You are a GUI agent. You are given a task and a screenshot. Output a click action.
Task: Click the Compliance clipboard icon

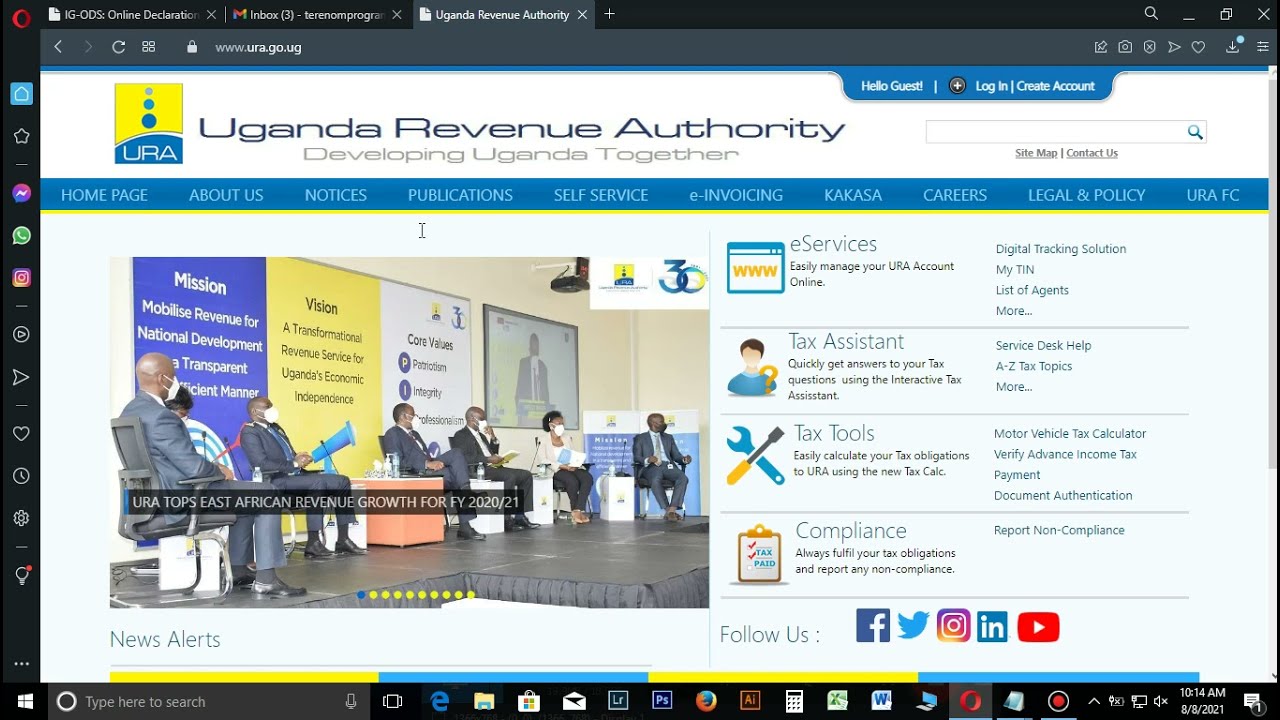pos(757,555)
